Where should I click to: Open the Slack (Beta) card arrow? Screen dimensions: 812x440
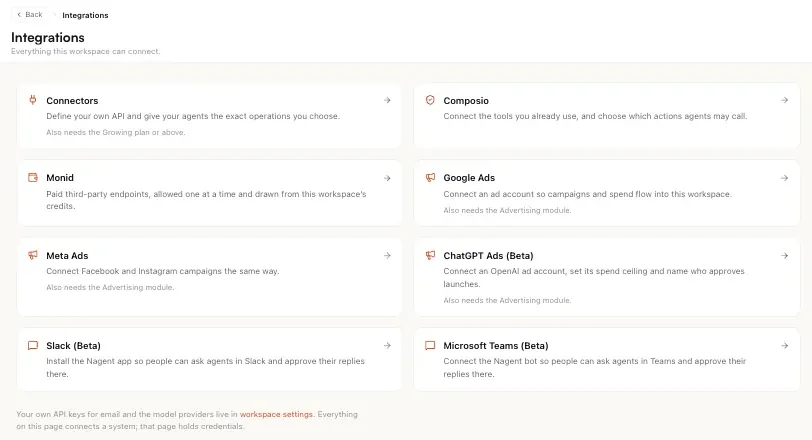(x=387, y=346)
